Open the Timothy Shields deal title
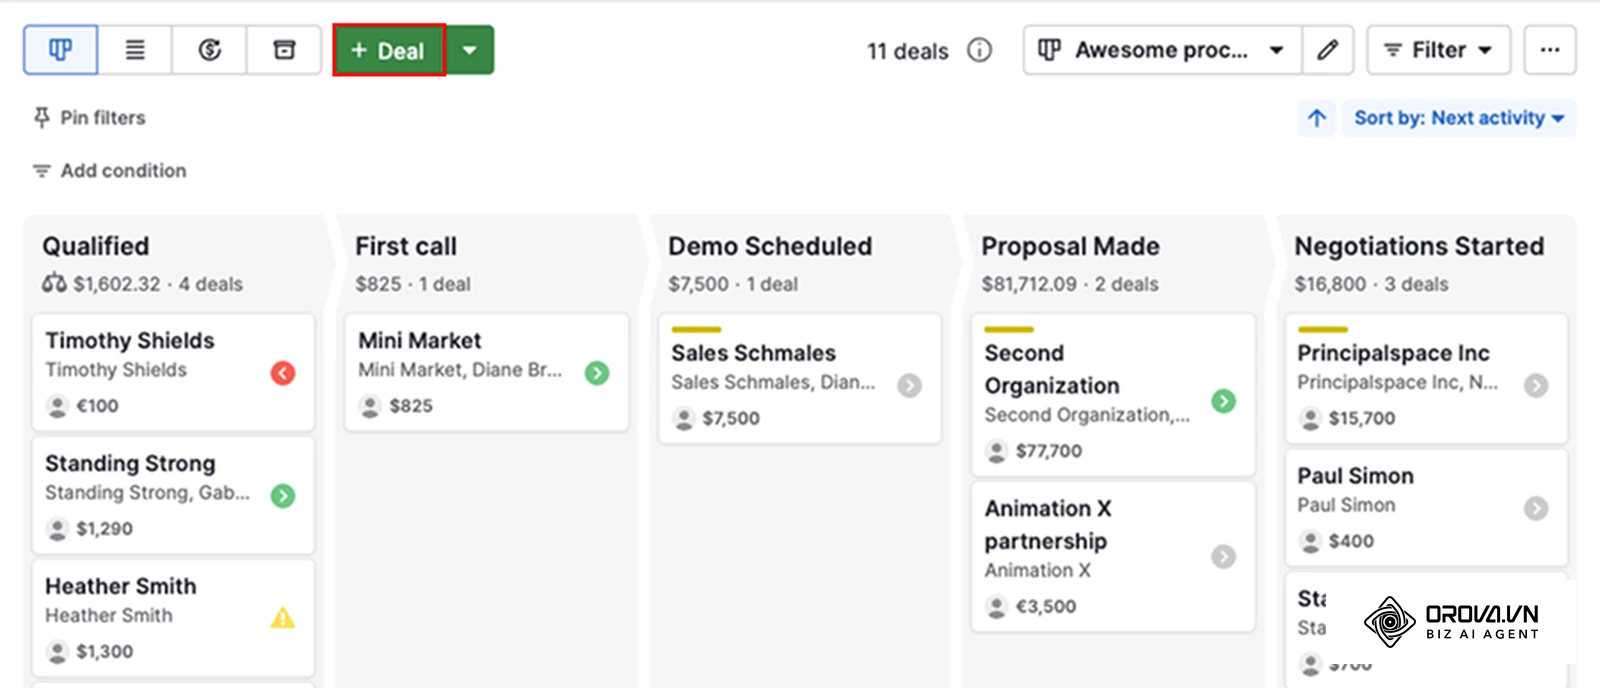The height and width of the screenshot is (688, 1600). coord(130,341)
